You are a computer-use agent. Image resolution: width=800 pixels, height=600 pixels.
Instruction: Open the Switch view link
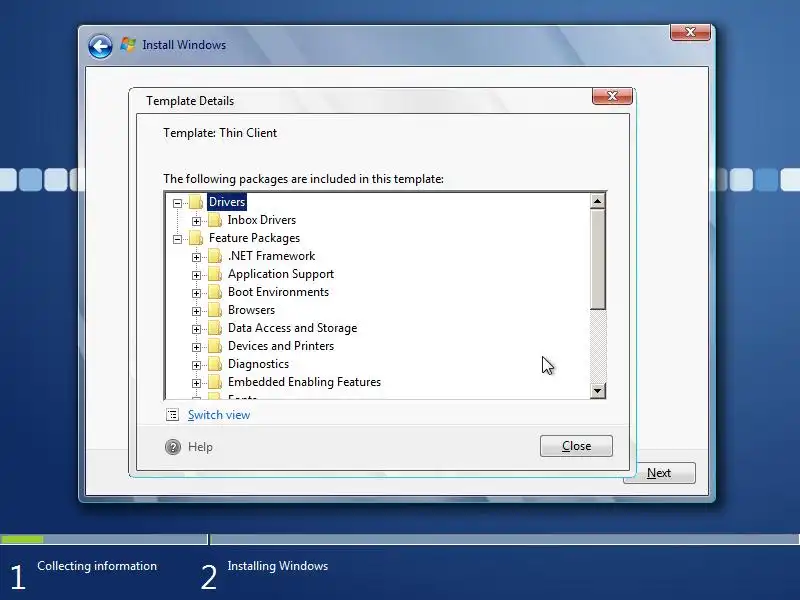(x=219, y=415)
